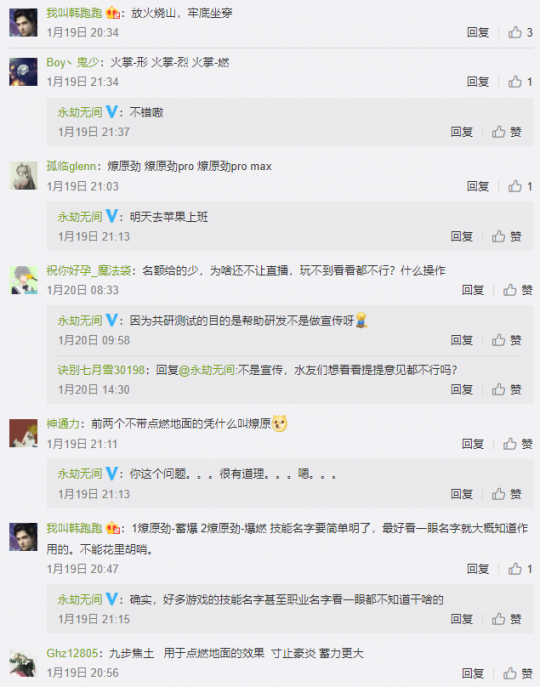The image size is (540, 687).
Task: Open Boy、鬼少's avatar thumbnail
Action: pyautogui.click(x=23, y=72)
